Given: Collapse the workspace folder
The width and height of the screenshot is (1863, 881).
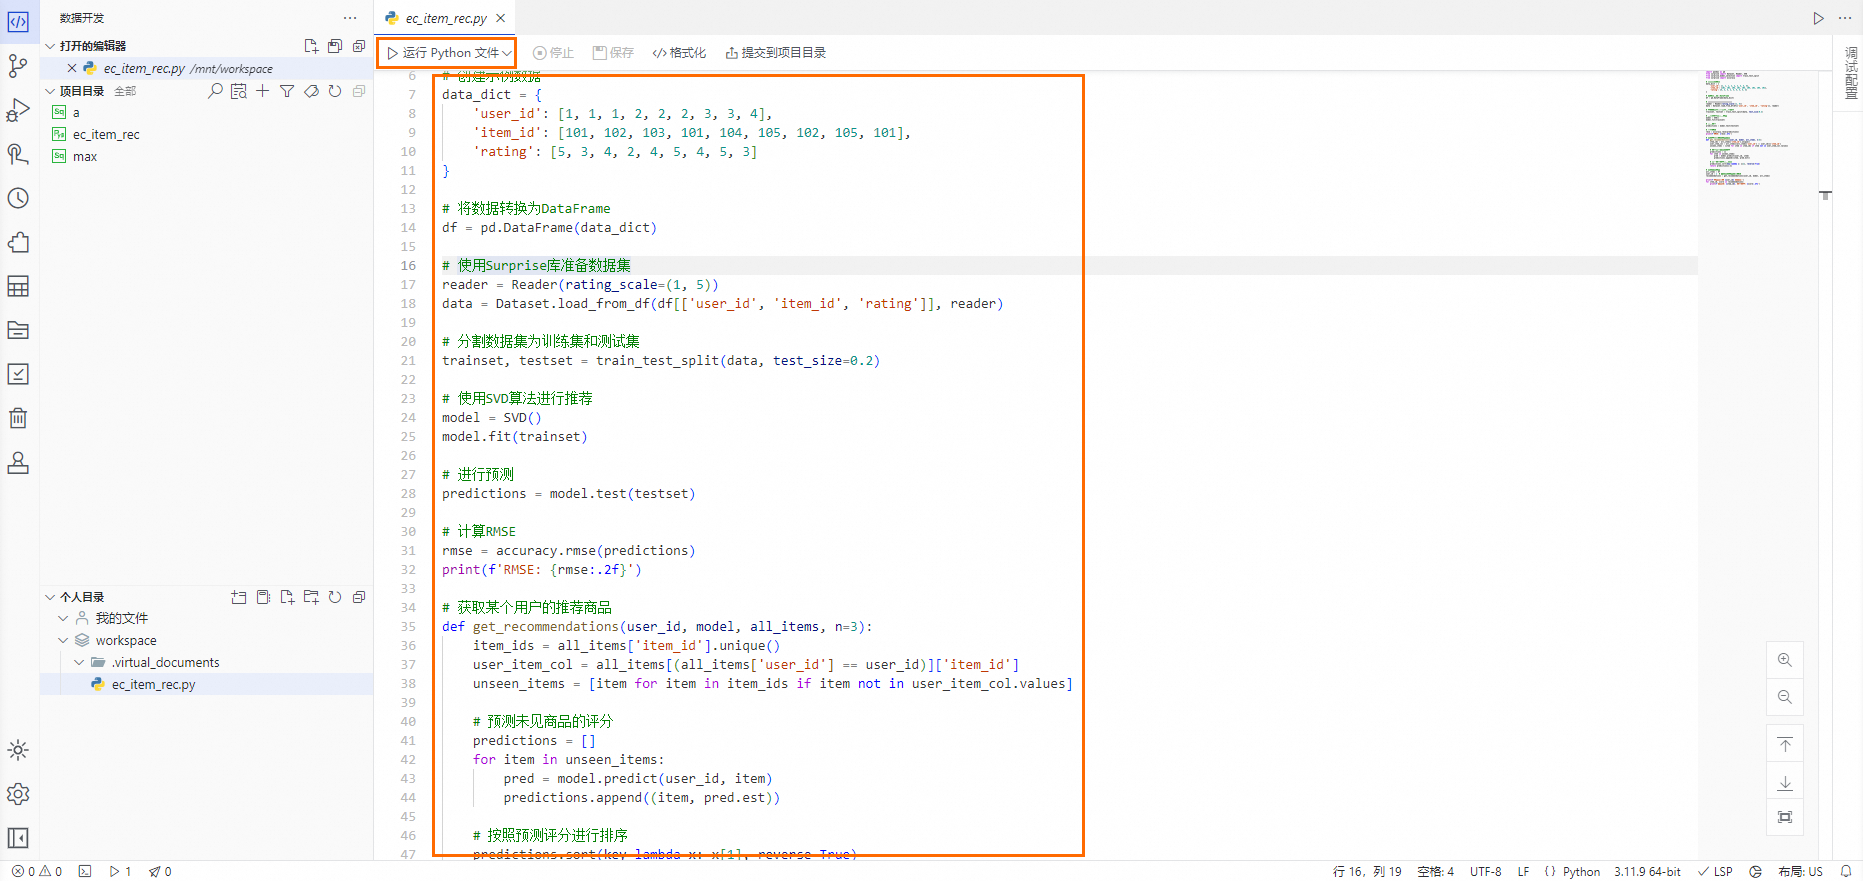Looking at the screenshot, I should click(x=63, y=641).
